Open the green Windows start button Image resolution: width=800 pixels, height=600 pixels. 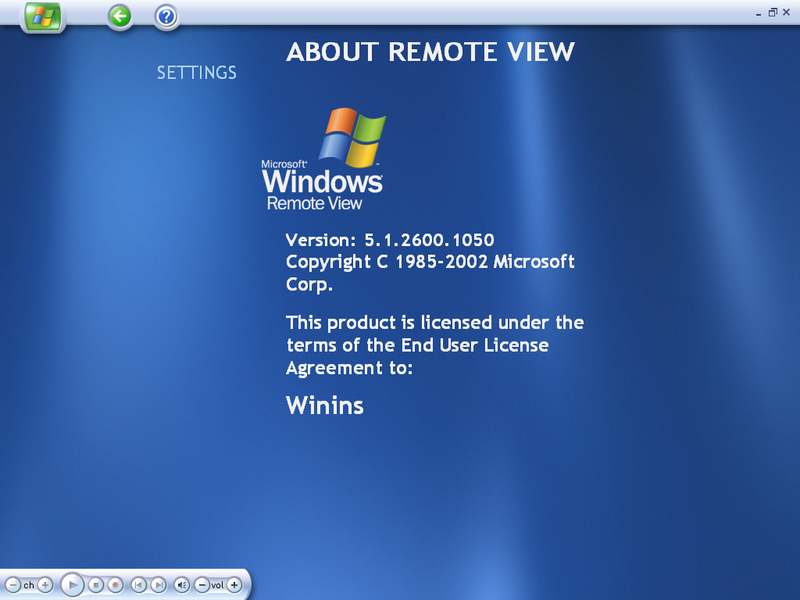(x=43, y=17)
